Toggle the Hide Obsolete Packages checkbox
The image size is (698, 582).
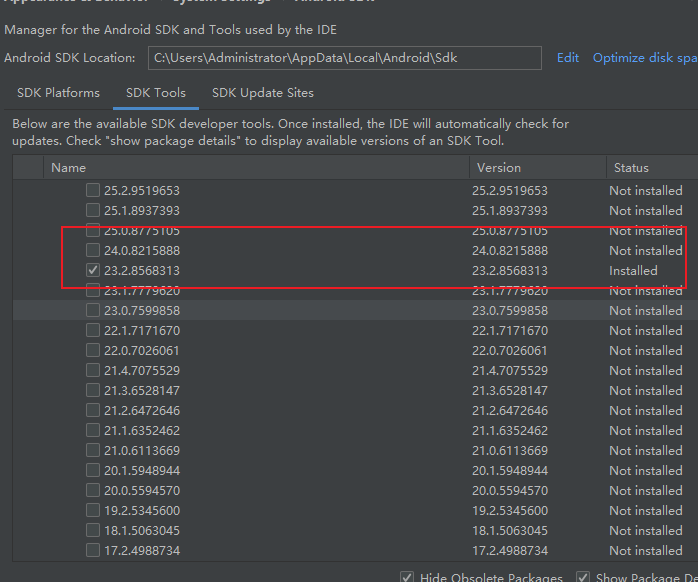tap(407, 577)
